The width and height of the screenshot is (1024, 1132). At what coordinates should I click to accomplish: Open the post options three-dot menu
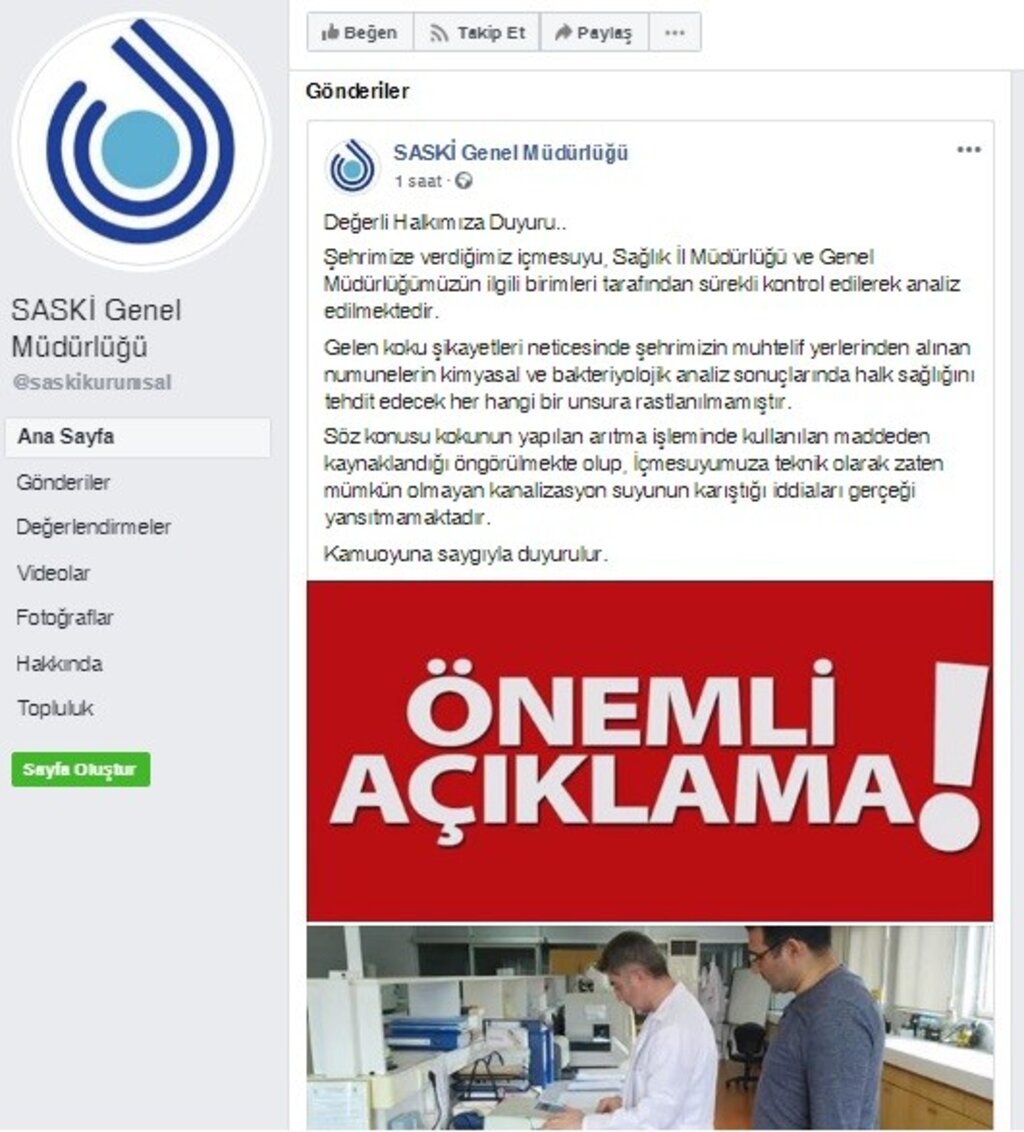coord(968,149)
